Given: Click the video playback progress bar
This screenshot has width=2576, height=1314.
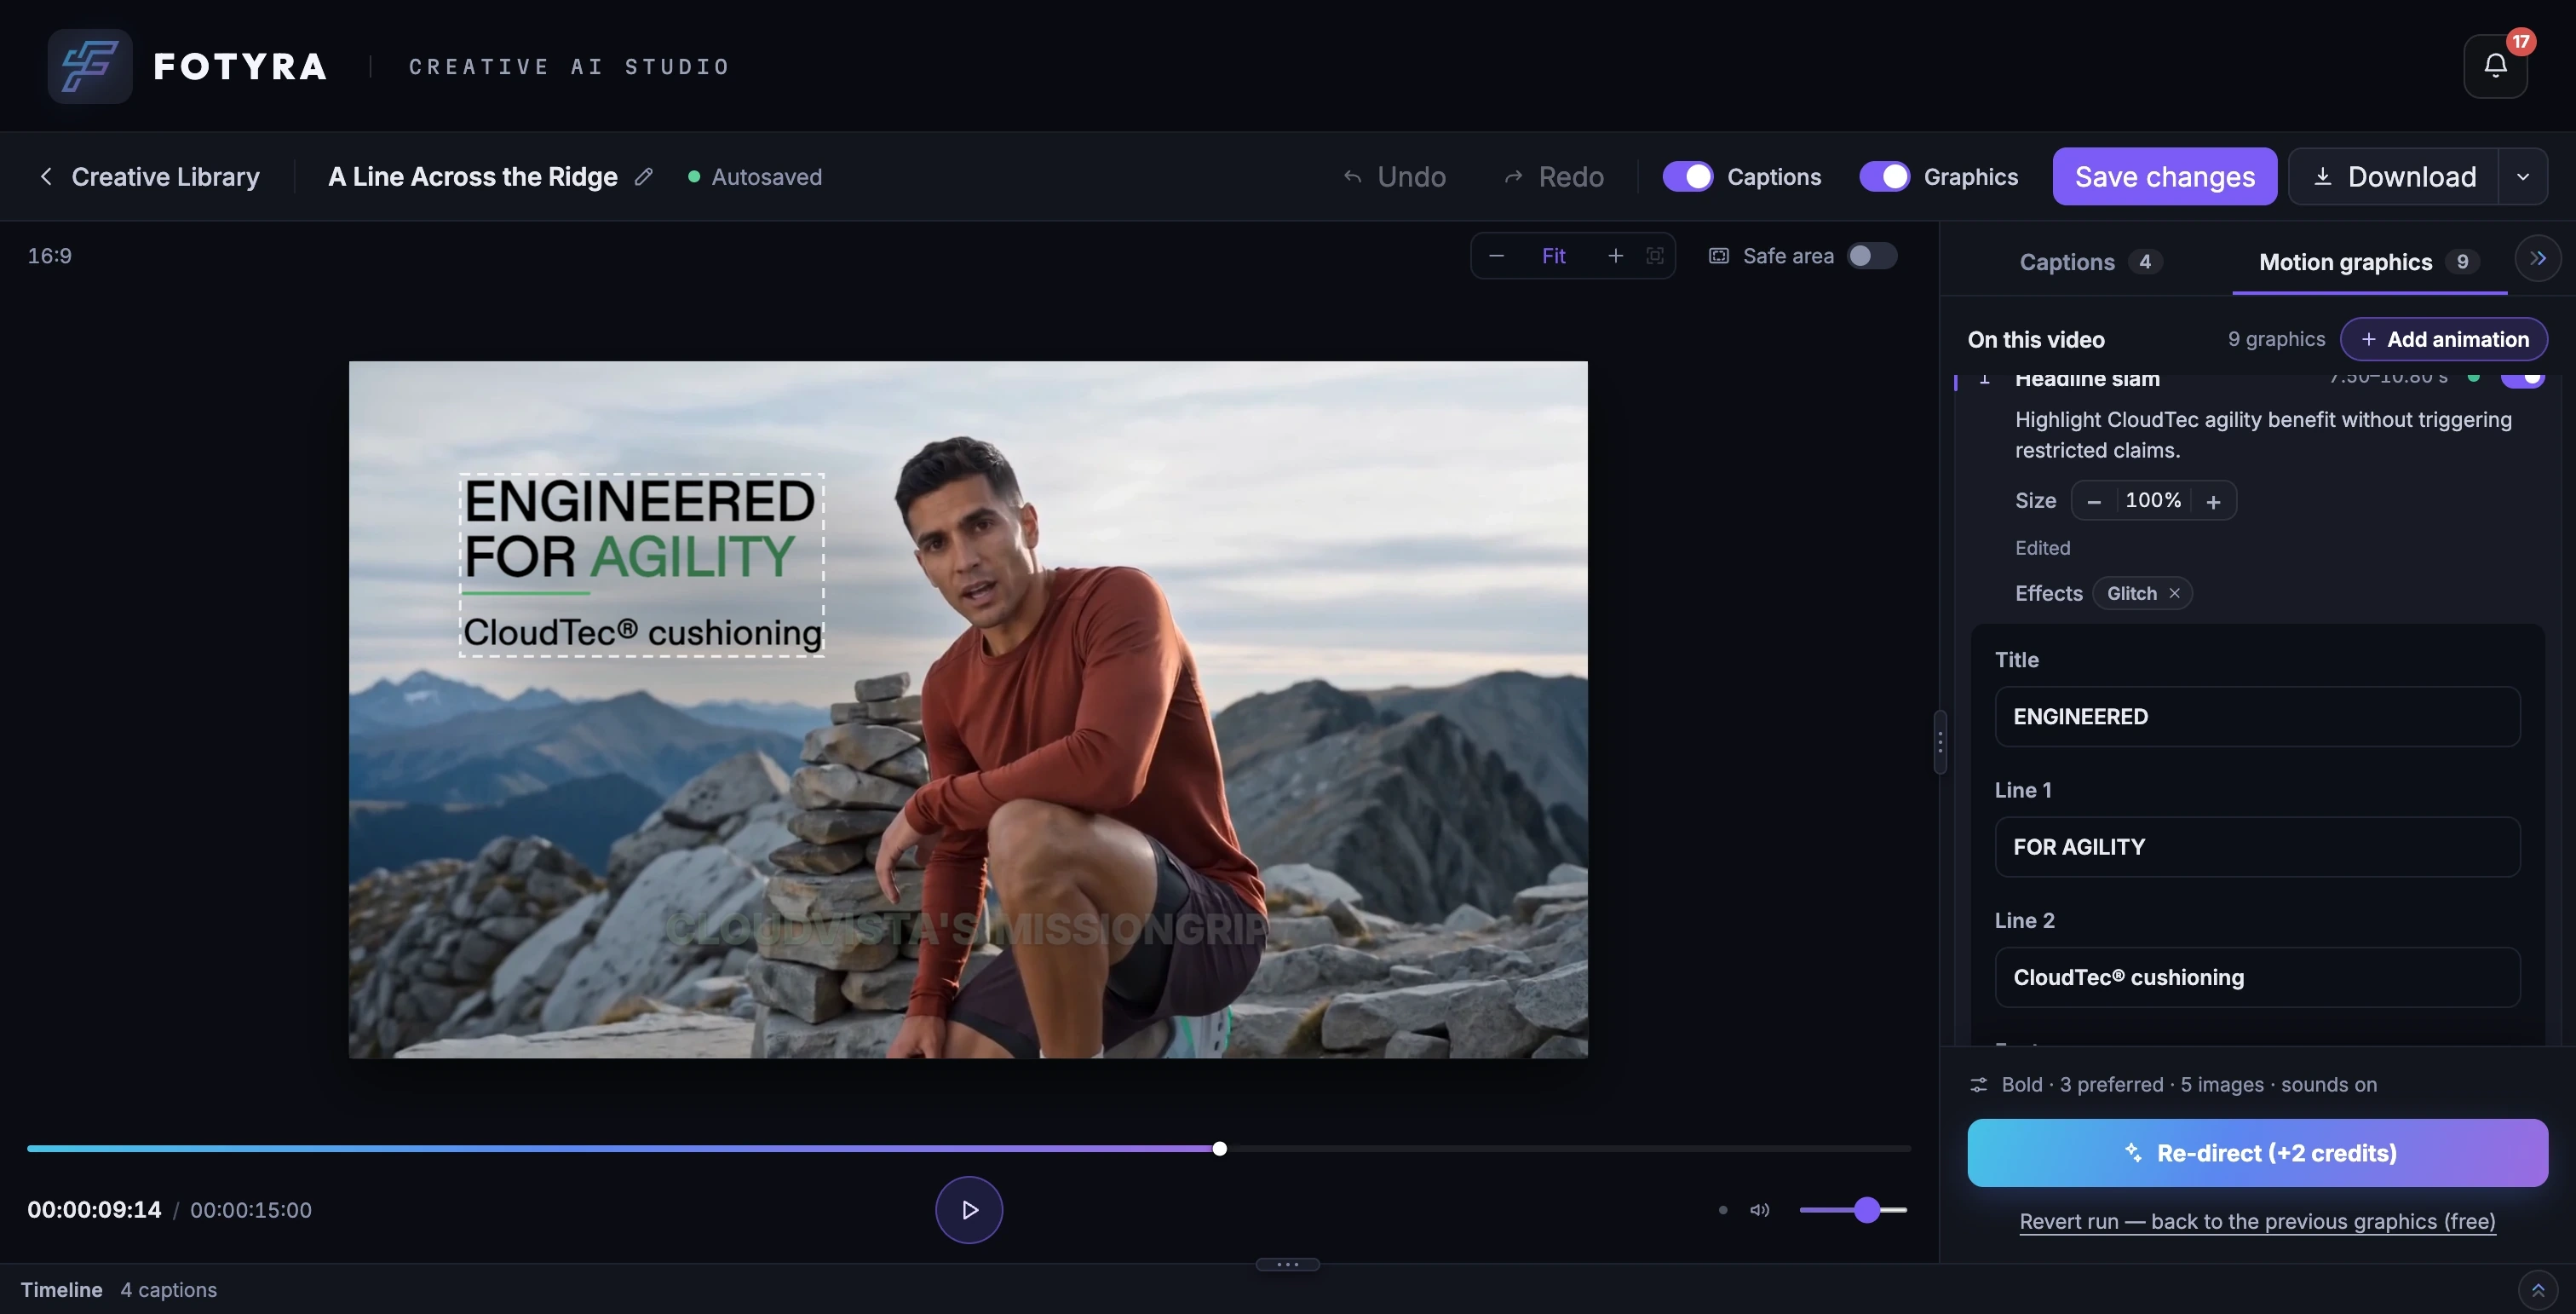Looking at the screenshot, I should coord(968,1149).
